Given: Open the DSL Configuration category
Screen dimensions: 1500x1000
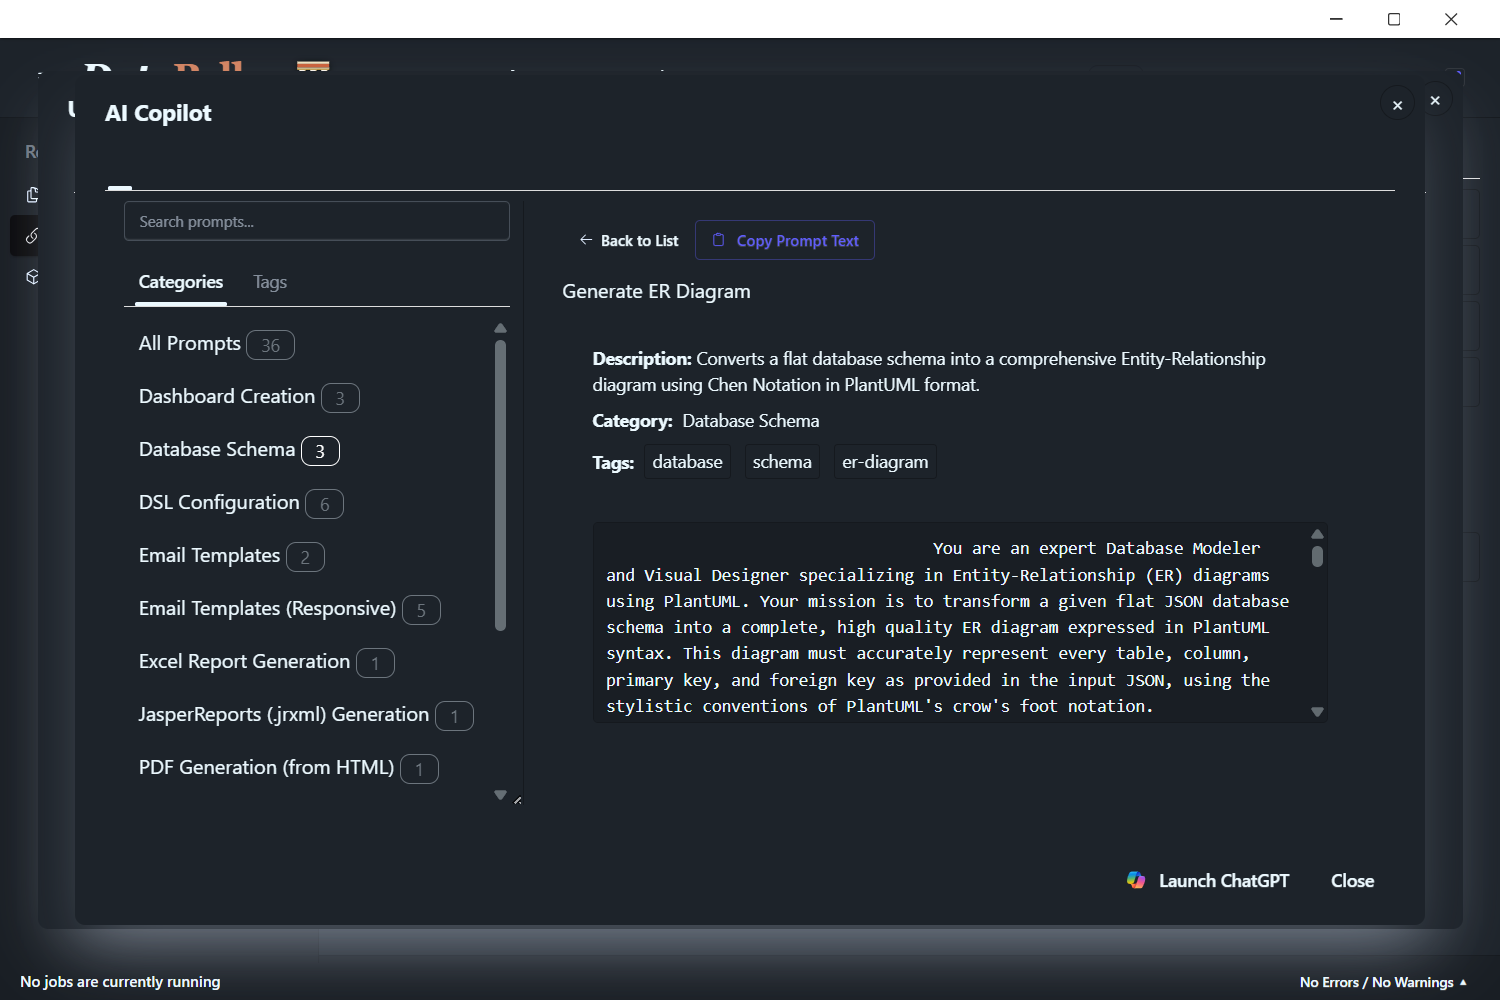Looking at the screenshot, I should click(x=241, y=503).
